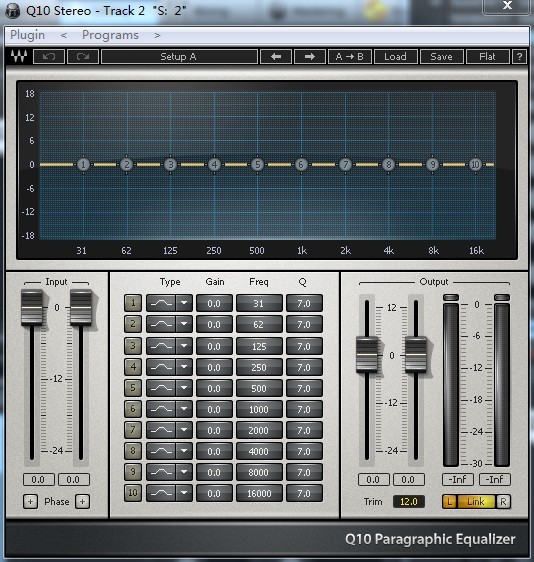Open band 8 filter type dropdown
The height and width of the screenshot is (562, 534).
pyautogui.click(x=184, y=451)
